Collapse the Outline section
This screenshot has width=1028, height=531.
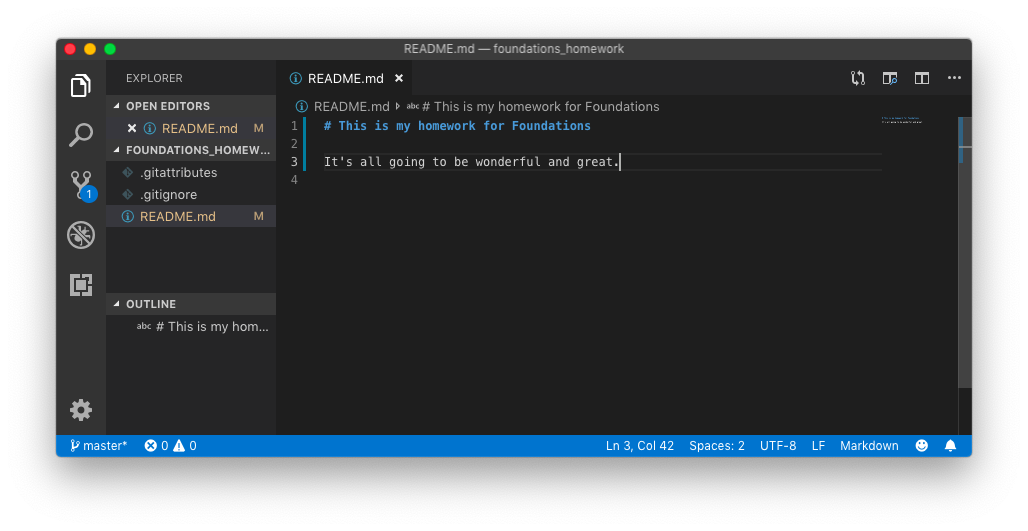[x=191, y=304]
